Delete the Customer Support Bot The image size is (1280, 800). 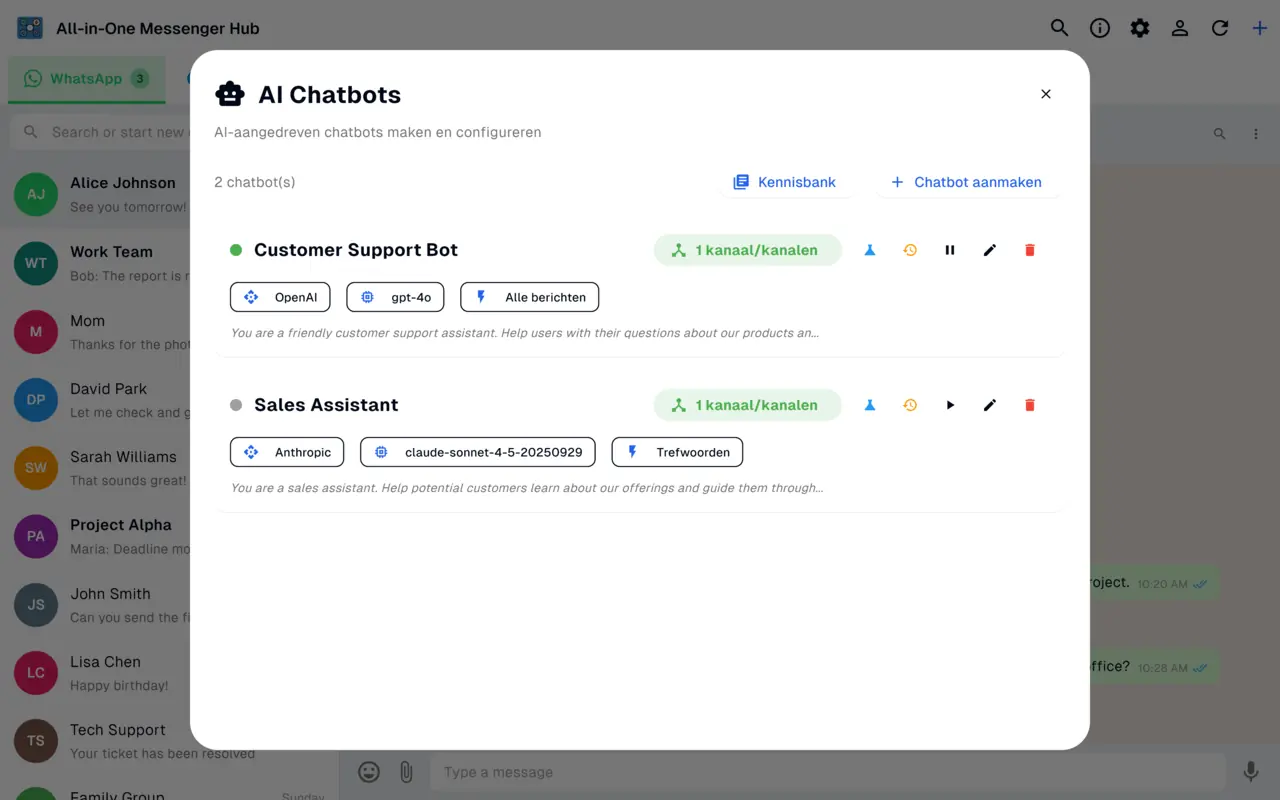tap(1030, 250)
